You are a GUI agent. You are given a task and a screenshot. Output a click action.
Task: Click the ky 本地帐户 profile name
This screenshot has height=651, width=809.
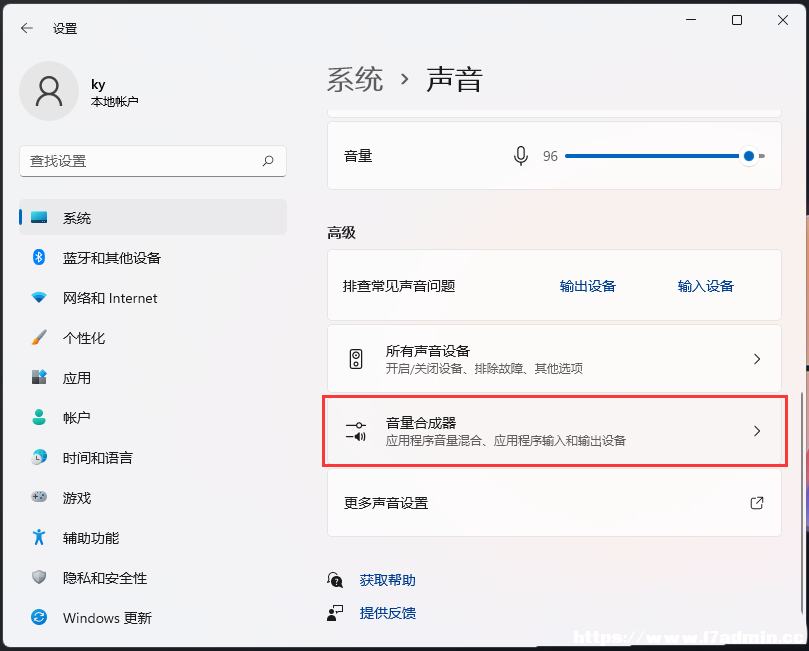[114, 93]
